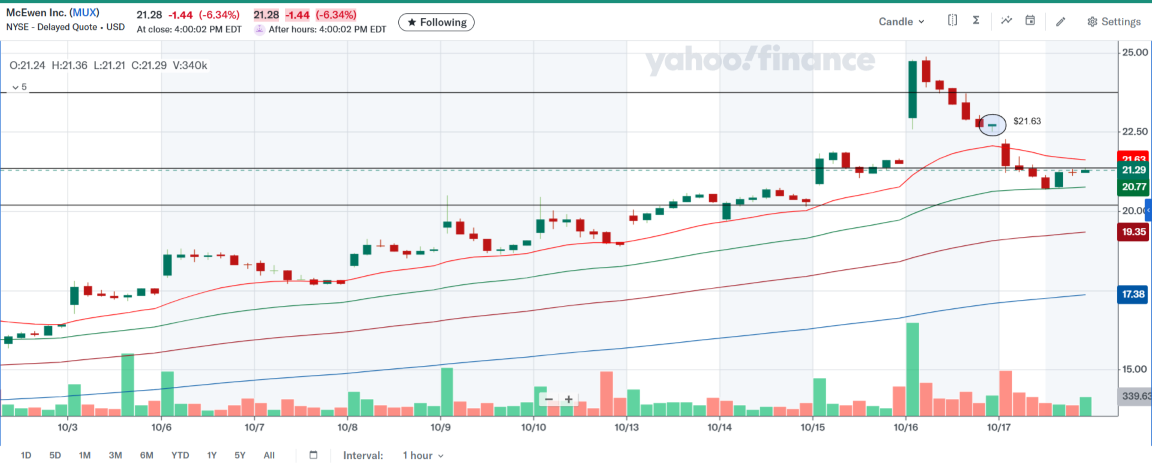Select the 1D range

click(26, 456)
